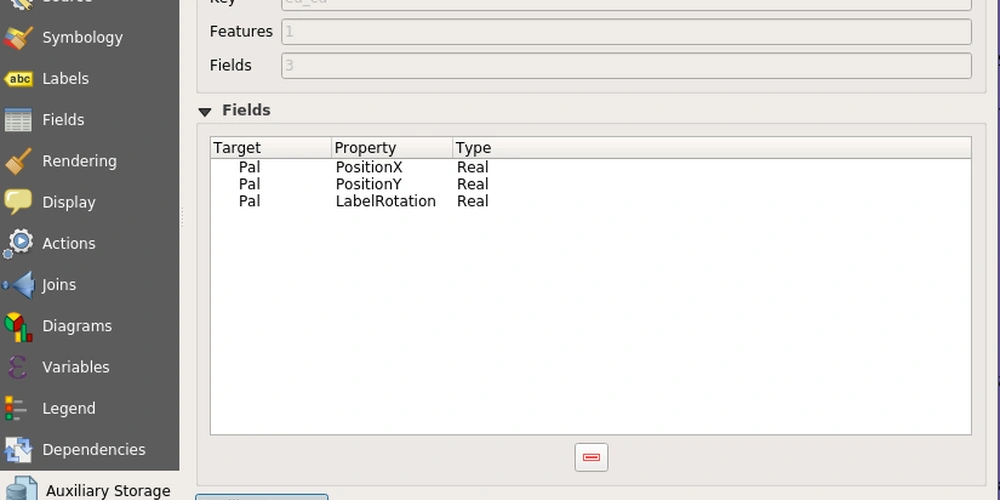The width and height of the screenshot is (1000, 500).
Task: Click the Pal target of PositionX row
Action: [x=249, y=168]
